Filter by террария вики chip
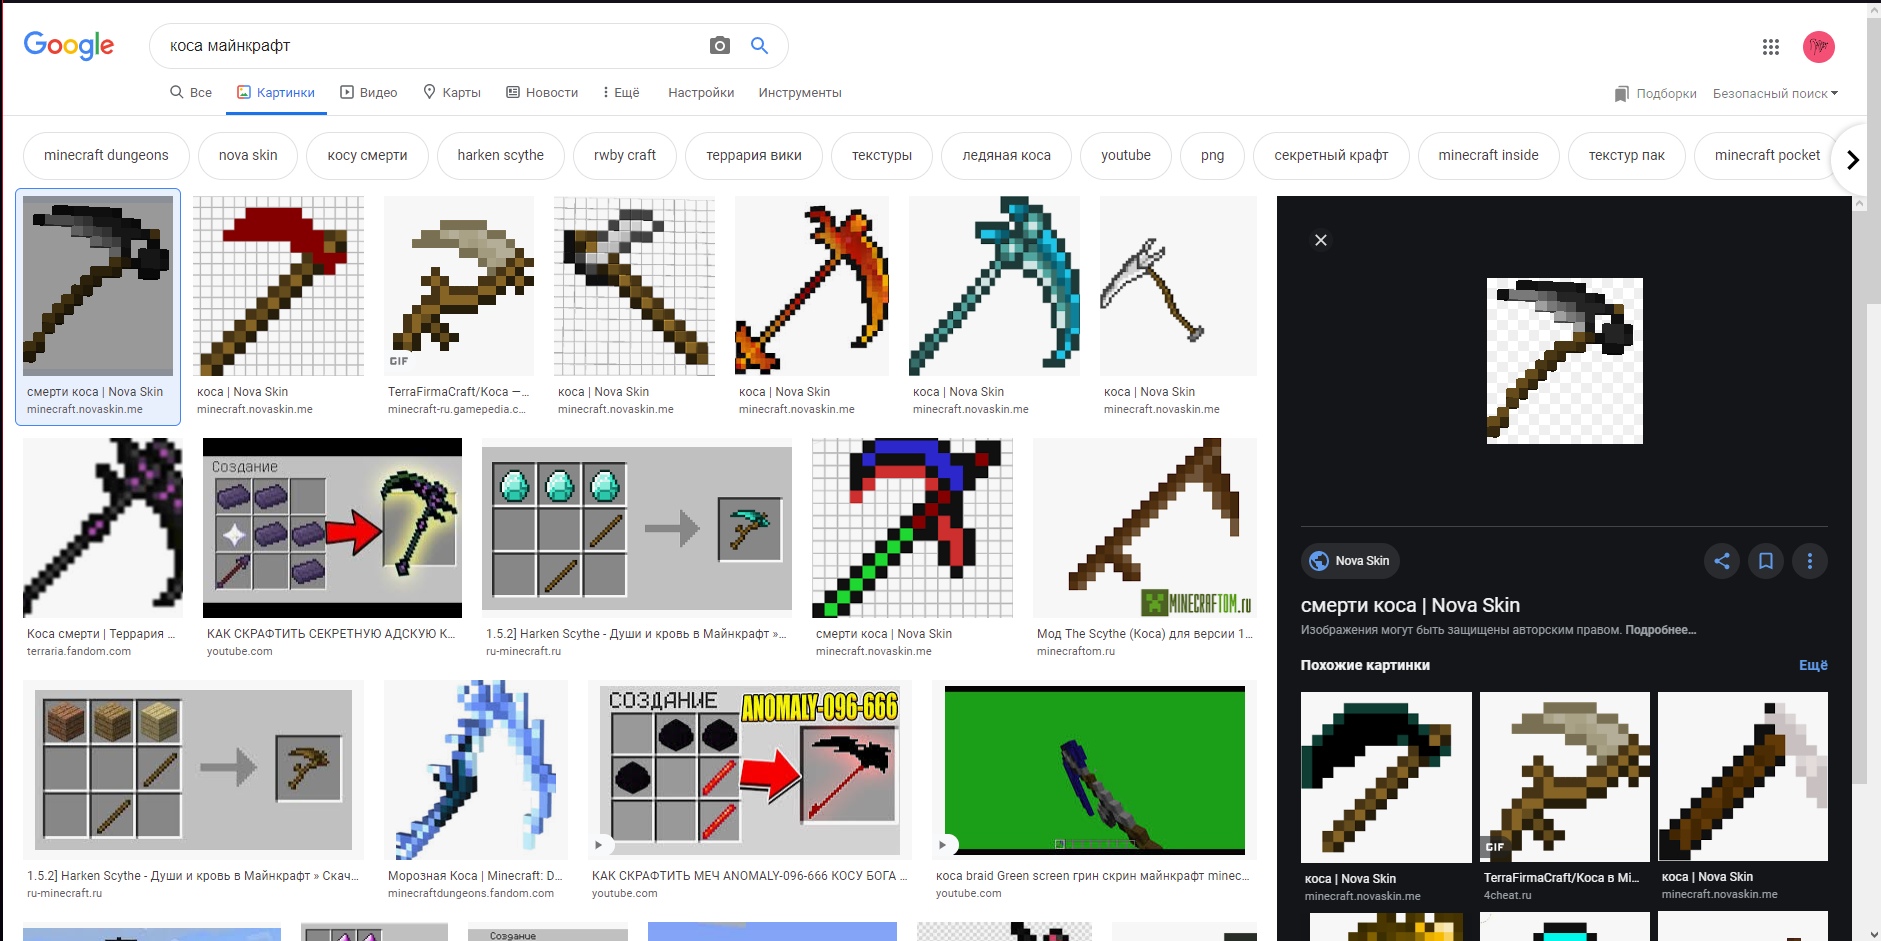The height and width of the screenshot is (941, 1881). 754,155
